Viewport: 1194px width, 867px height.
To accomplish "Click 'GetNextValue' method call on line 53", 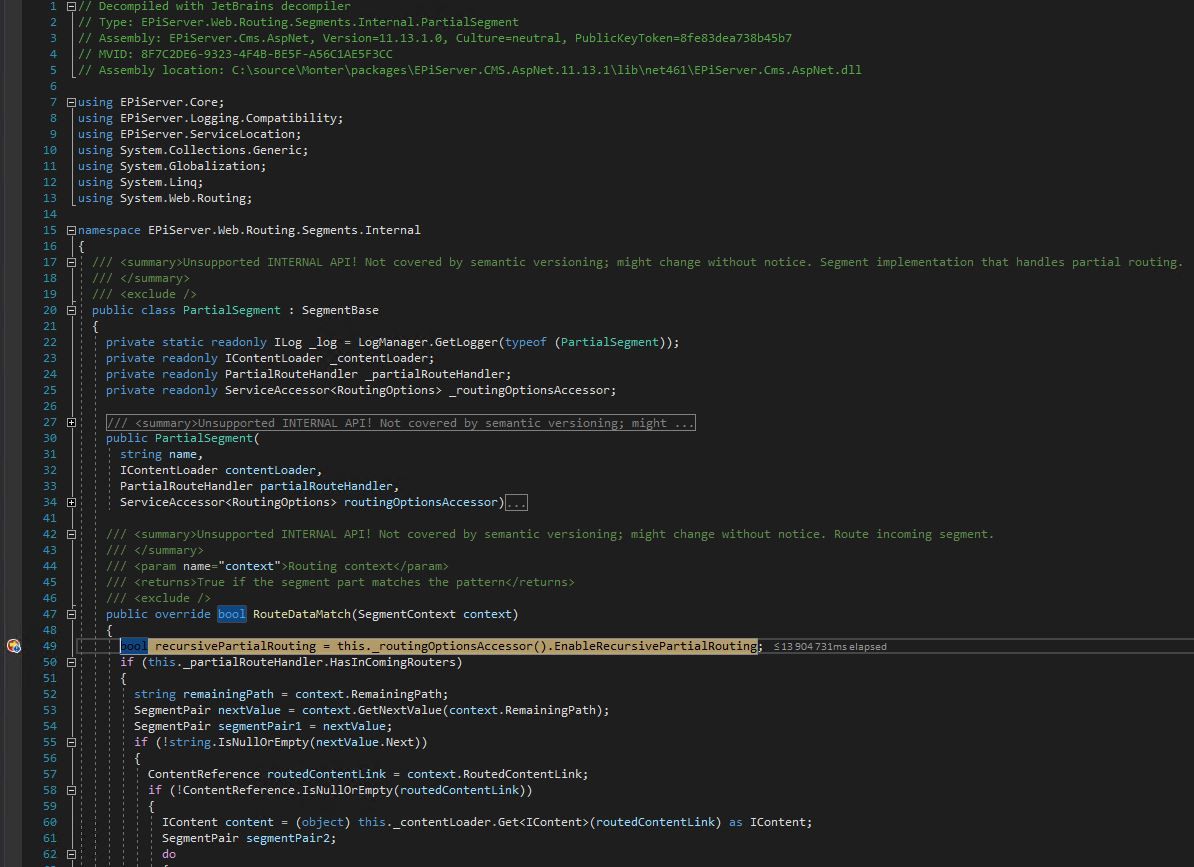I will 400,710.
